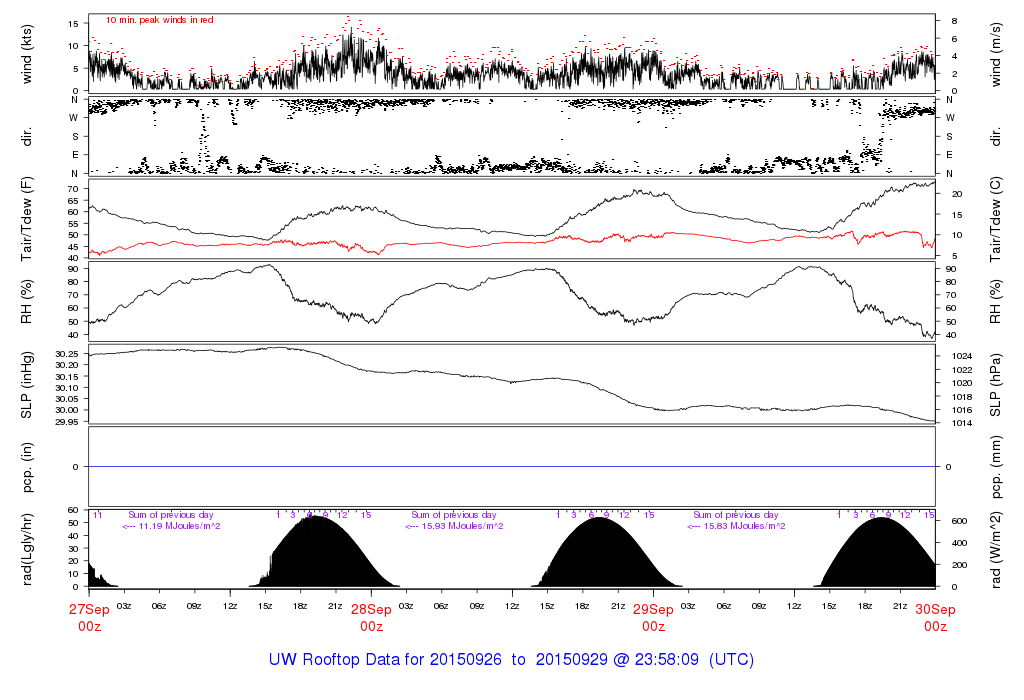Click the 'rad(Lgly/hr)' axis label

26,548
